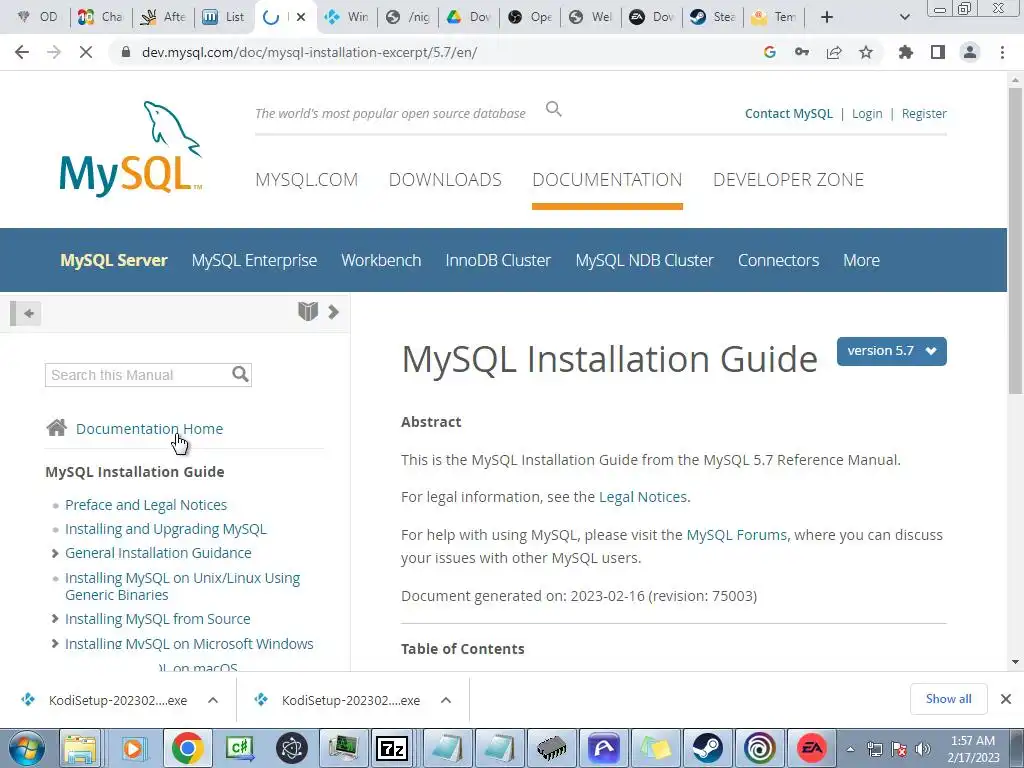Image resolution: width=1024 pixels, height=768 pixels.
Task: Expand Installing MySQL from Source section
Action: [55, 618]
